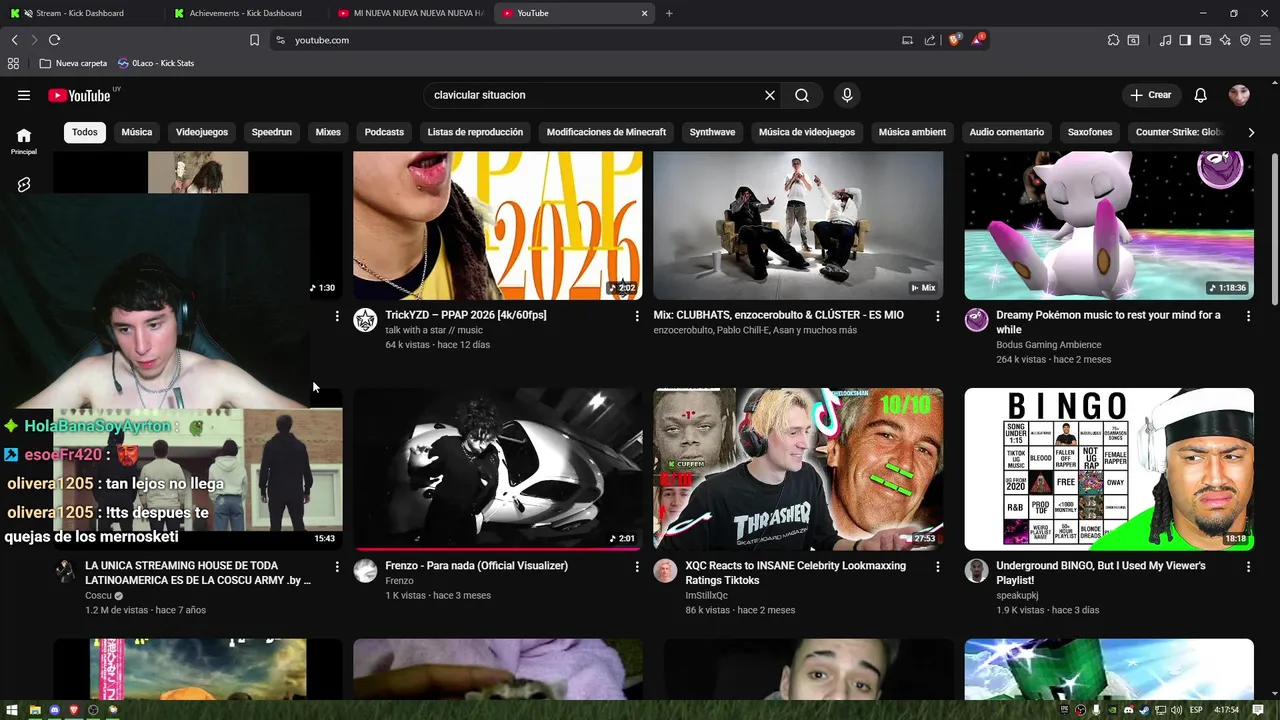Select the Música filter chip
Screen dimensions: 1280x720
137,132
